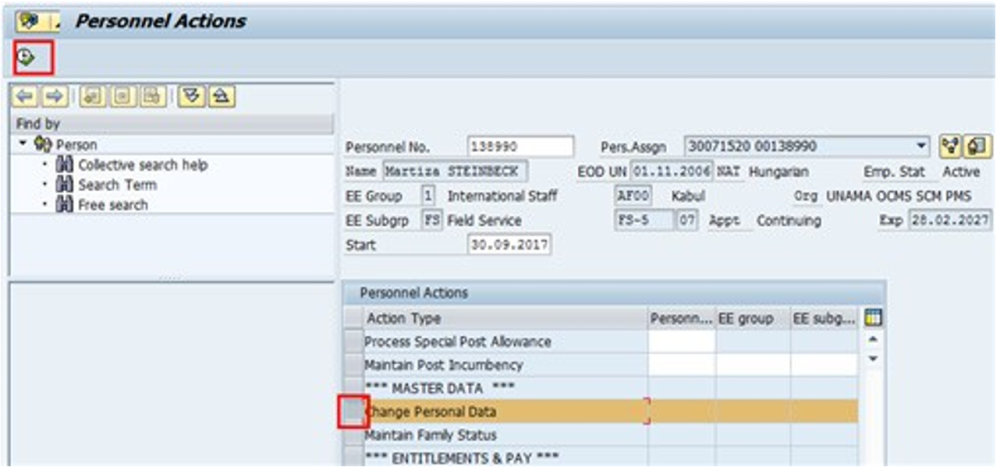The height and width of the screenshot is (467, 1000).
Task: Select the Maintain Post Incumbency row selector
Action: (352, 365)
